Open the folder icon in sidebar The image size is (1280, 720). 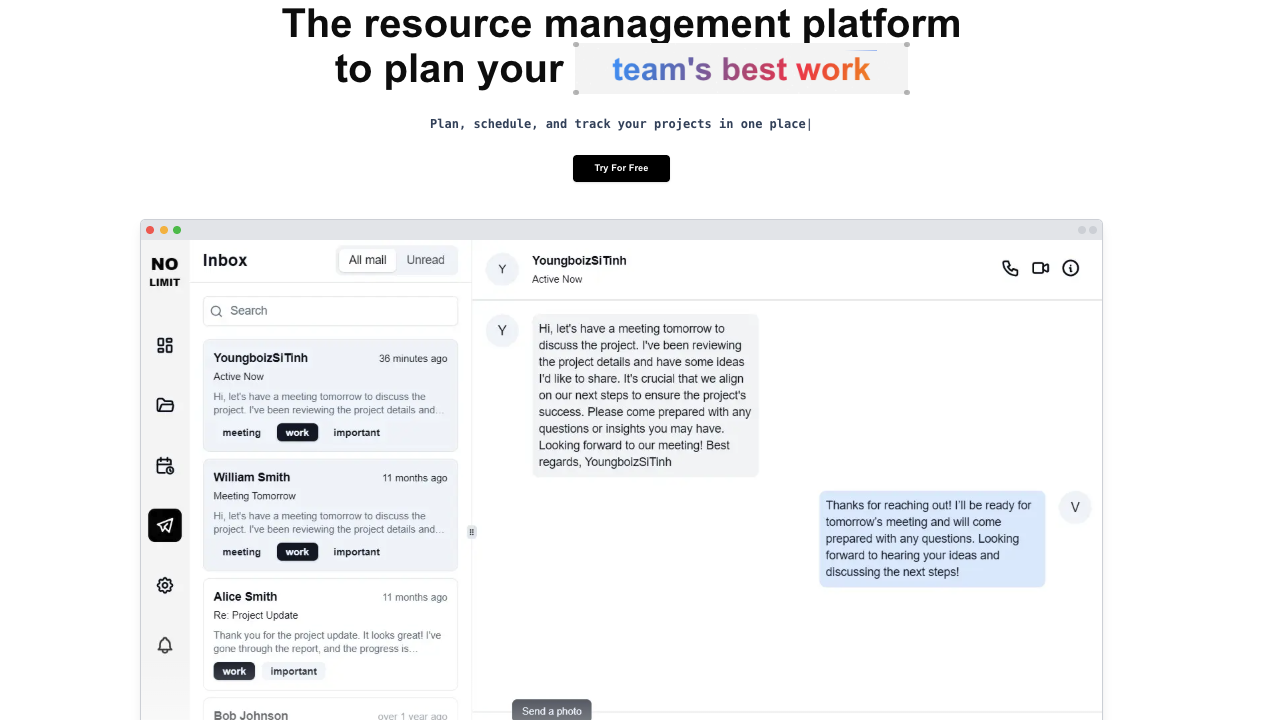coord(165,405)
